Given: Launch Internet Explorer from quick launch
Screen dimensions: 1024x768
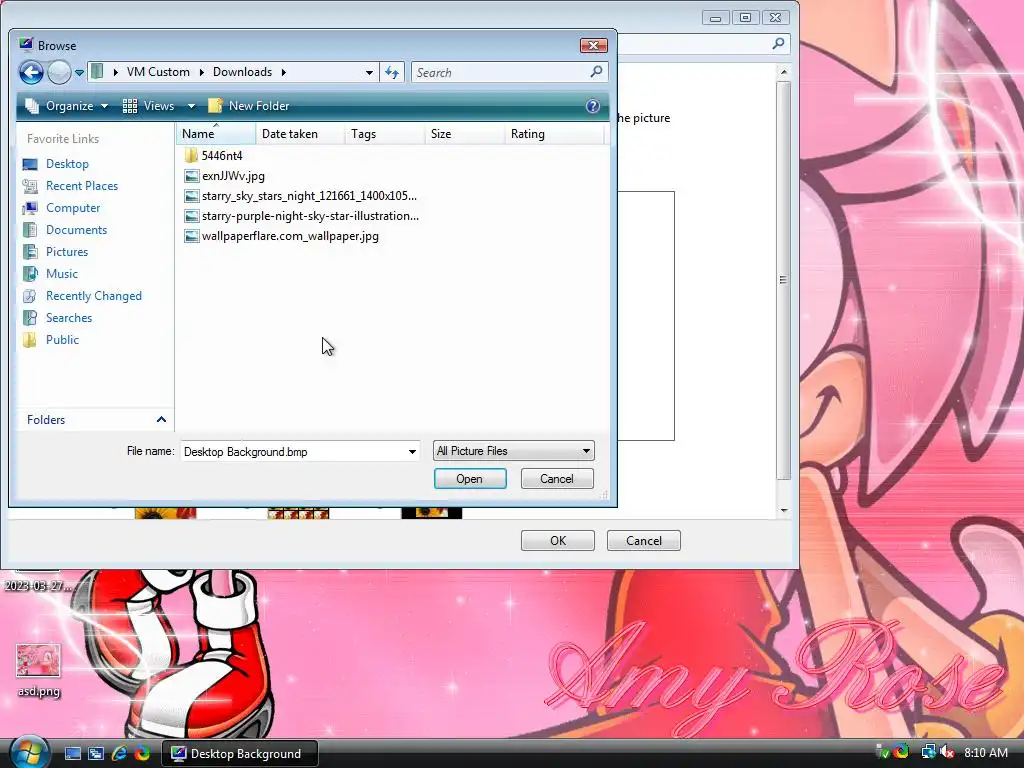Looking at the screenshot, I should pyautogui.click(x=119, y=753).
